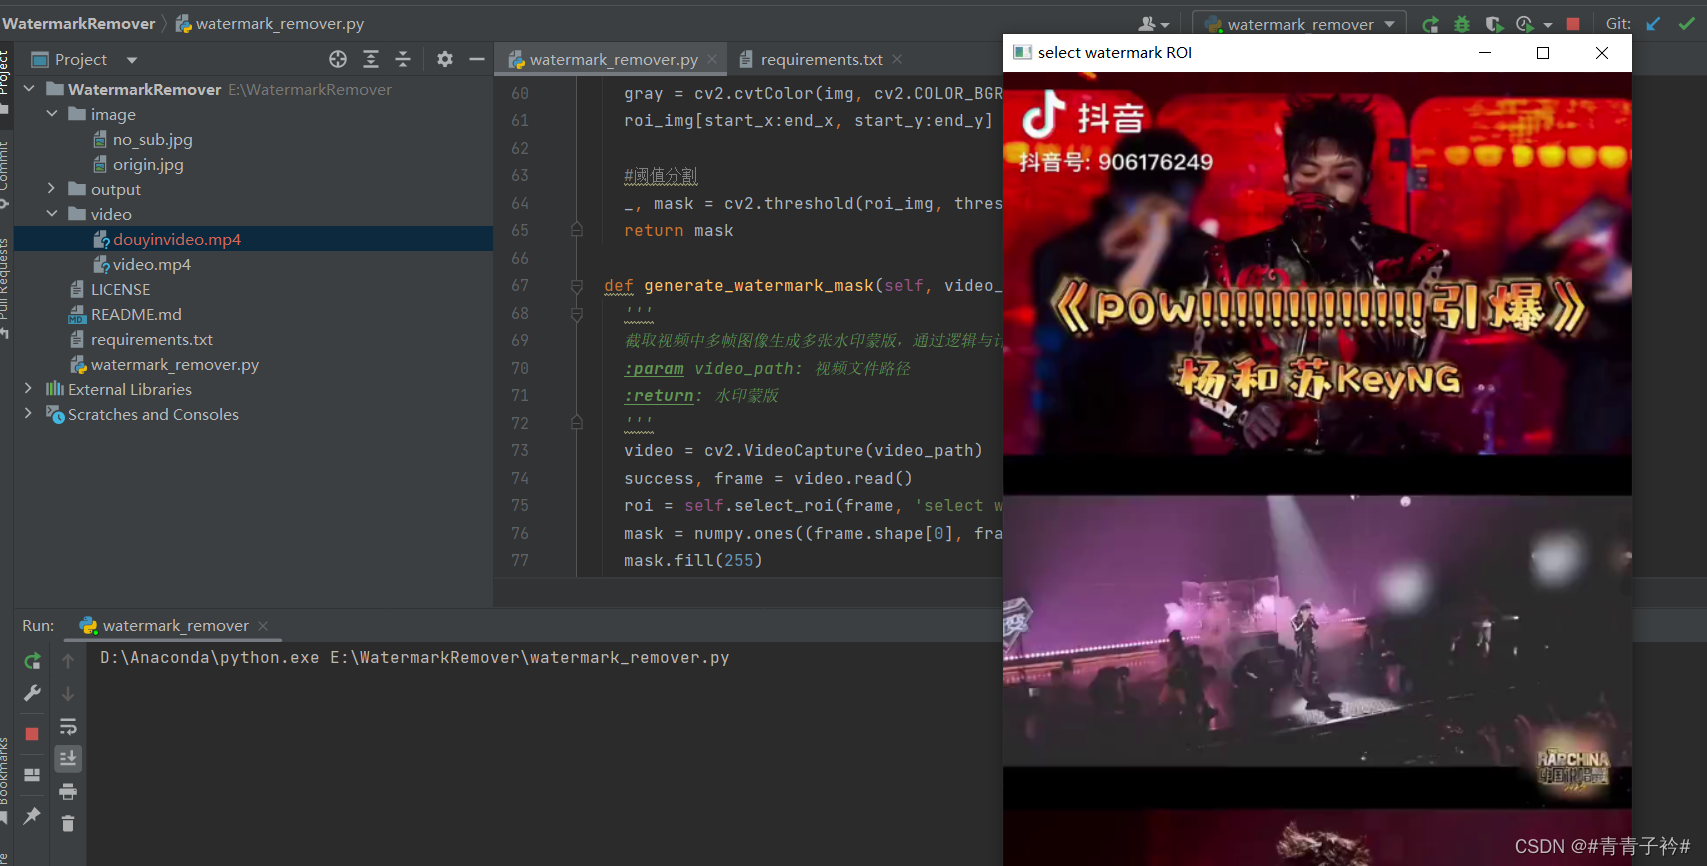Image resolution: width=1707 pixels, height=866 pixels.
Task: Run with coverage using the shield icon
Action: (1494, 24)
